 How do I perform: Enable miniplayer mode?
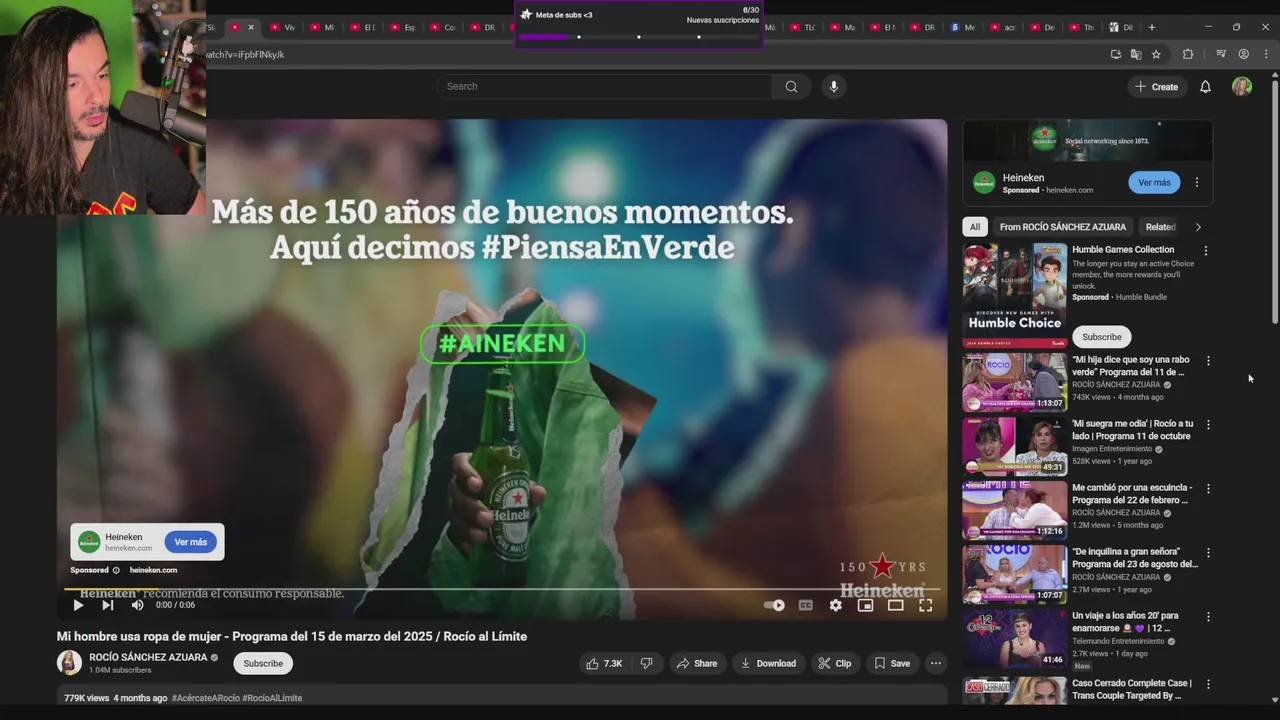pos(865,605)
